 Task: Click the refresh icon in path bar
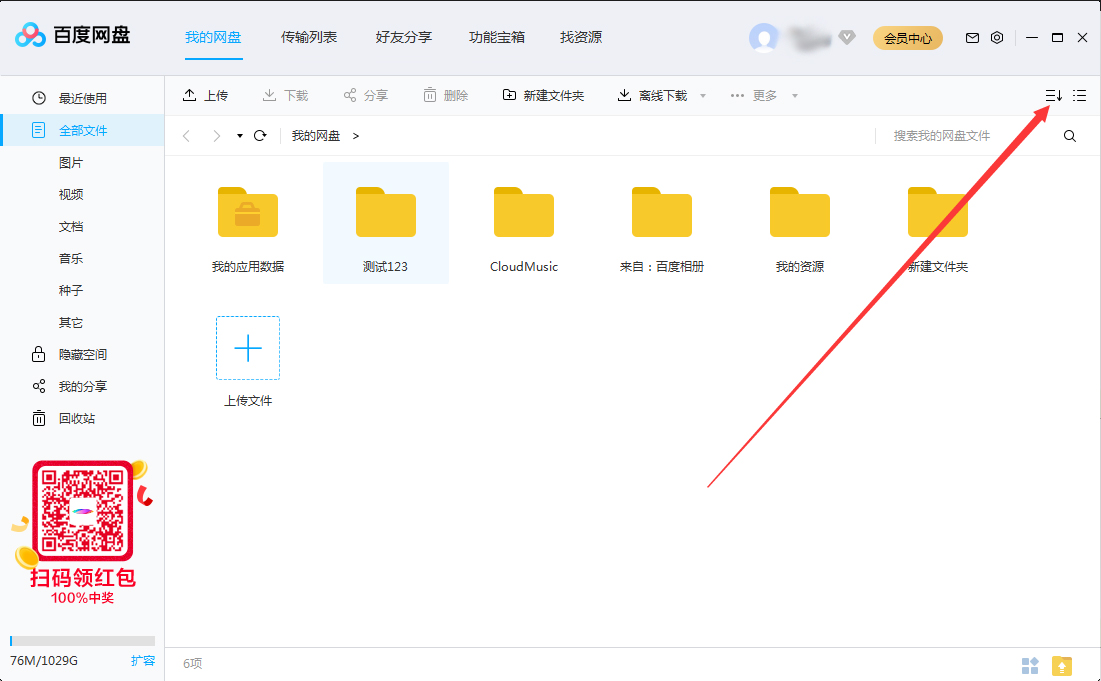coord(259,135)
